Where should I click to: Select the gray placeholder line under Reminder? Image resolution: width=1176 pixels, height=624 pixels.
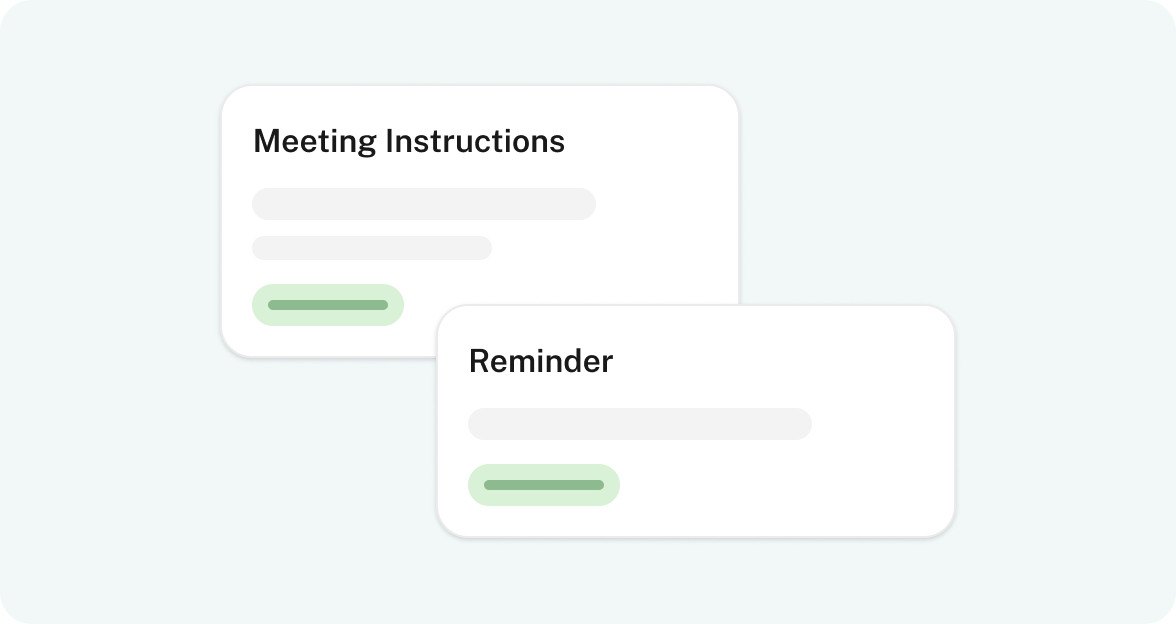(x=639, y=424)
